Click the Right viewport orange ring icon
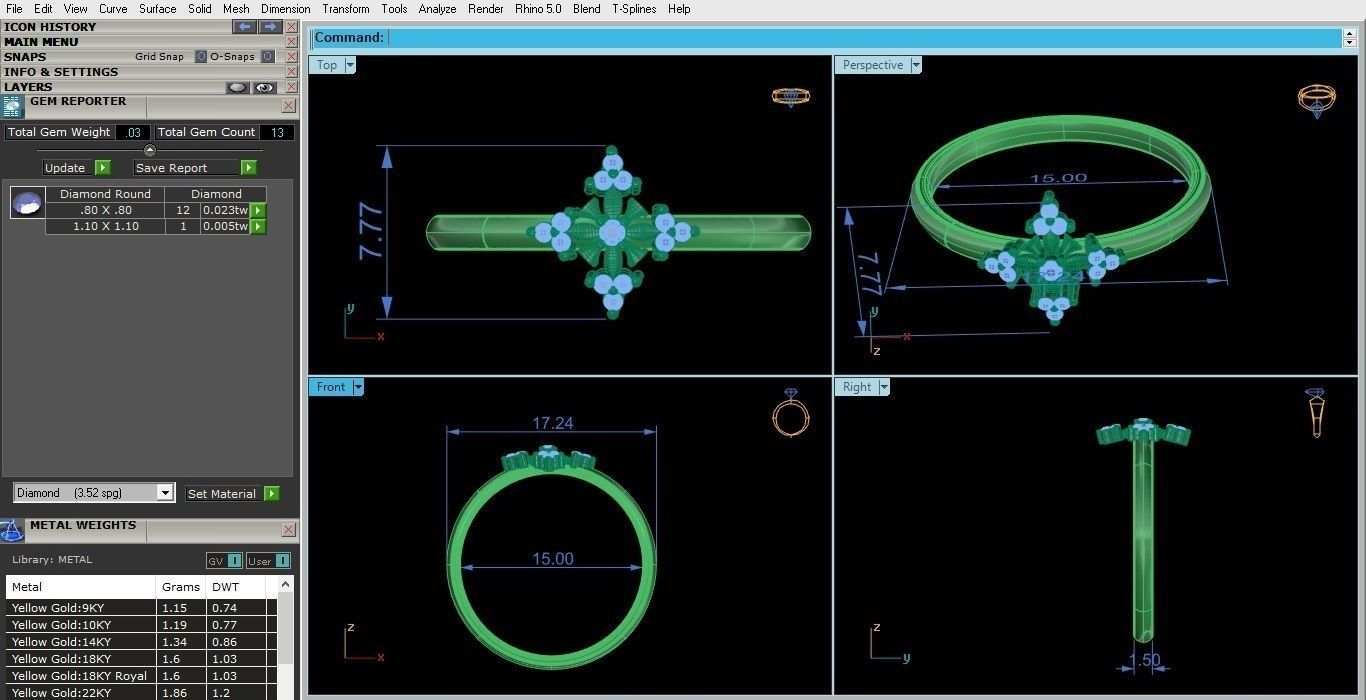Screen dimensions: 1366x700 coord(1315,413)
